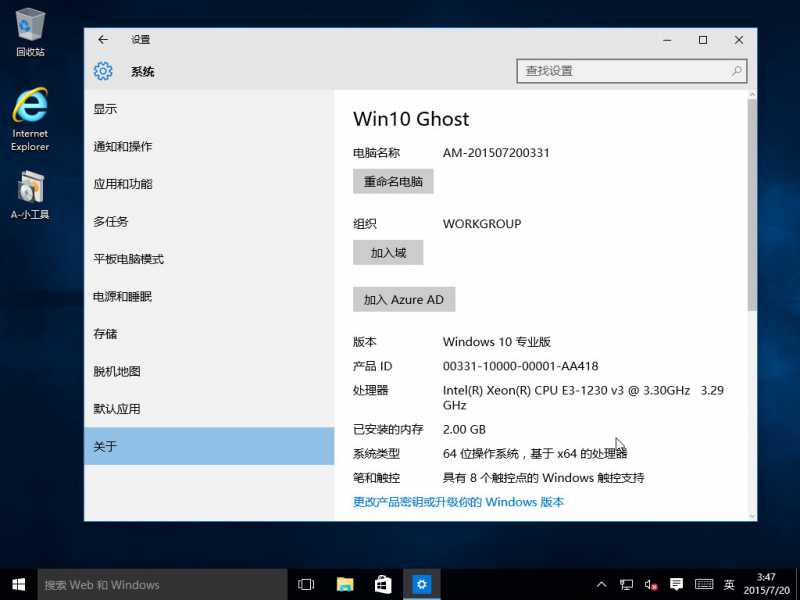Click the vertical scrollbar thumb
This screenshot has height=600, width=800.
[x=752, y=205]
